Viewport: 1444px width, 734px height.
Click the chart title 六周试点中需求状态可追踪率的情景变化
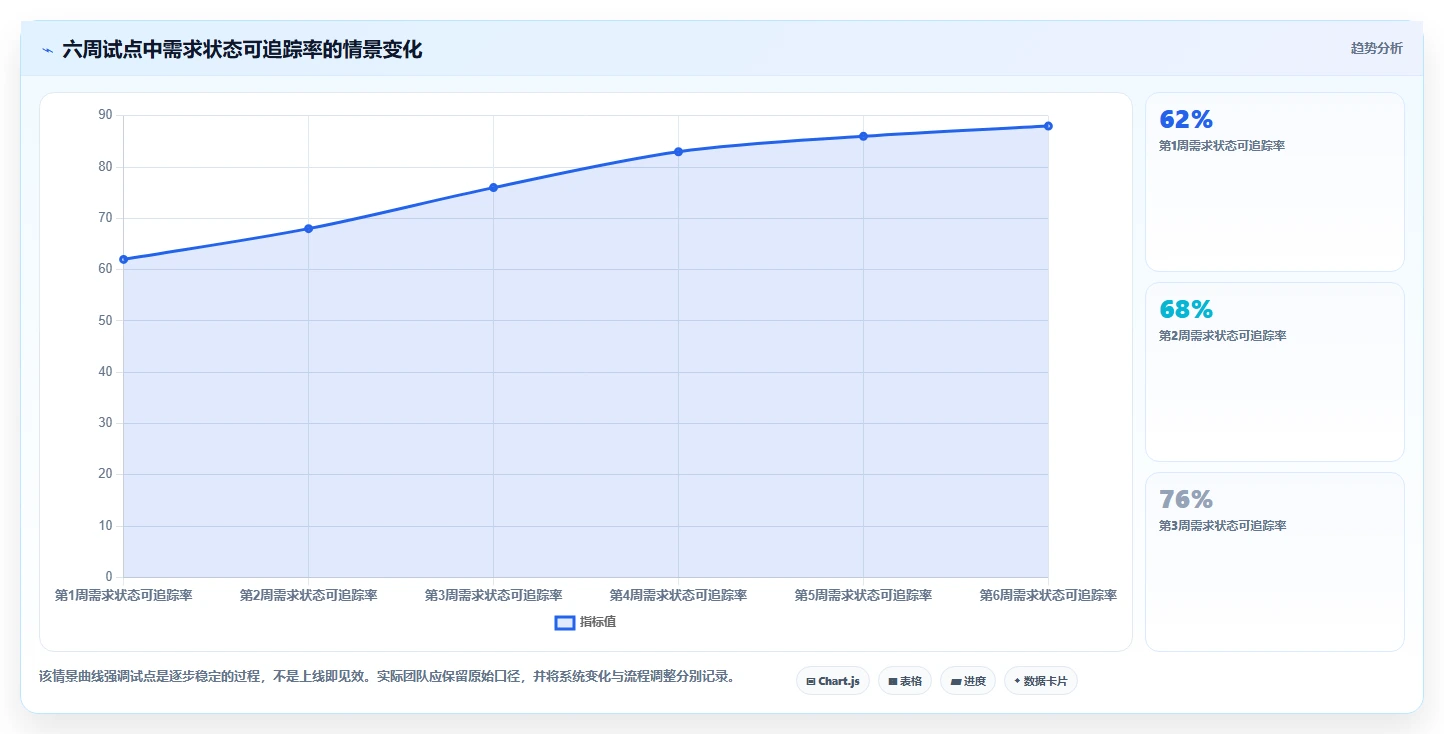point(242,49)
